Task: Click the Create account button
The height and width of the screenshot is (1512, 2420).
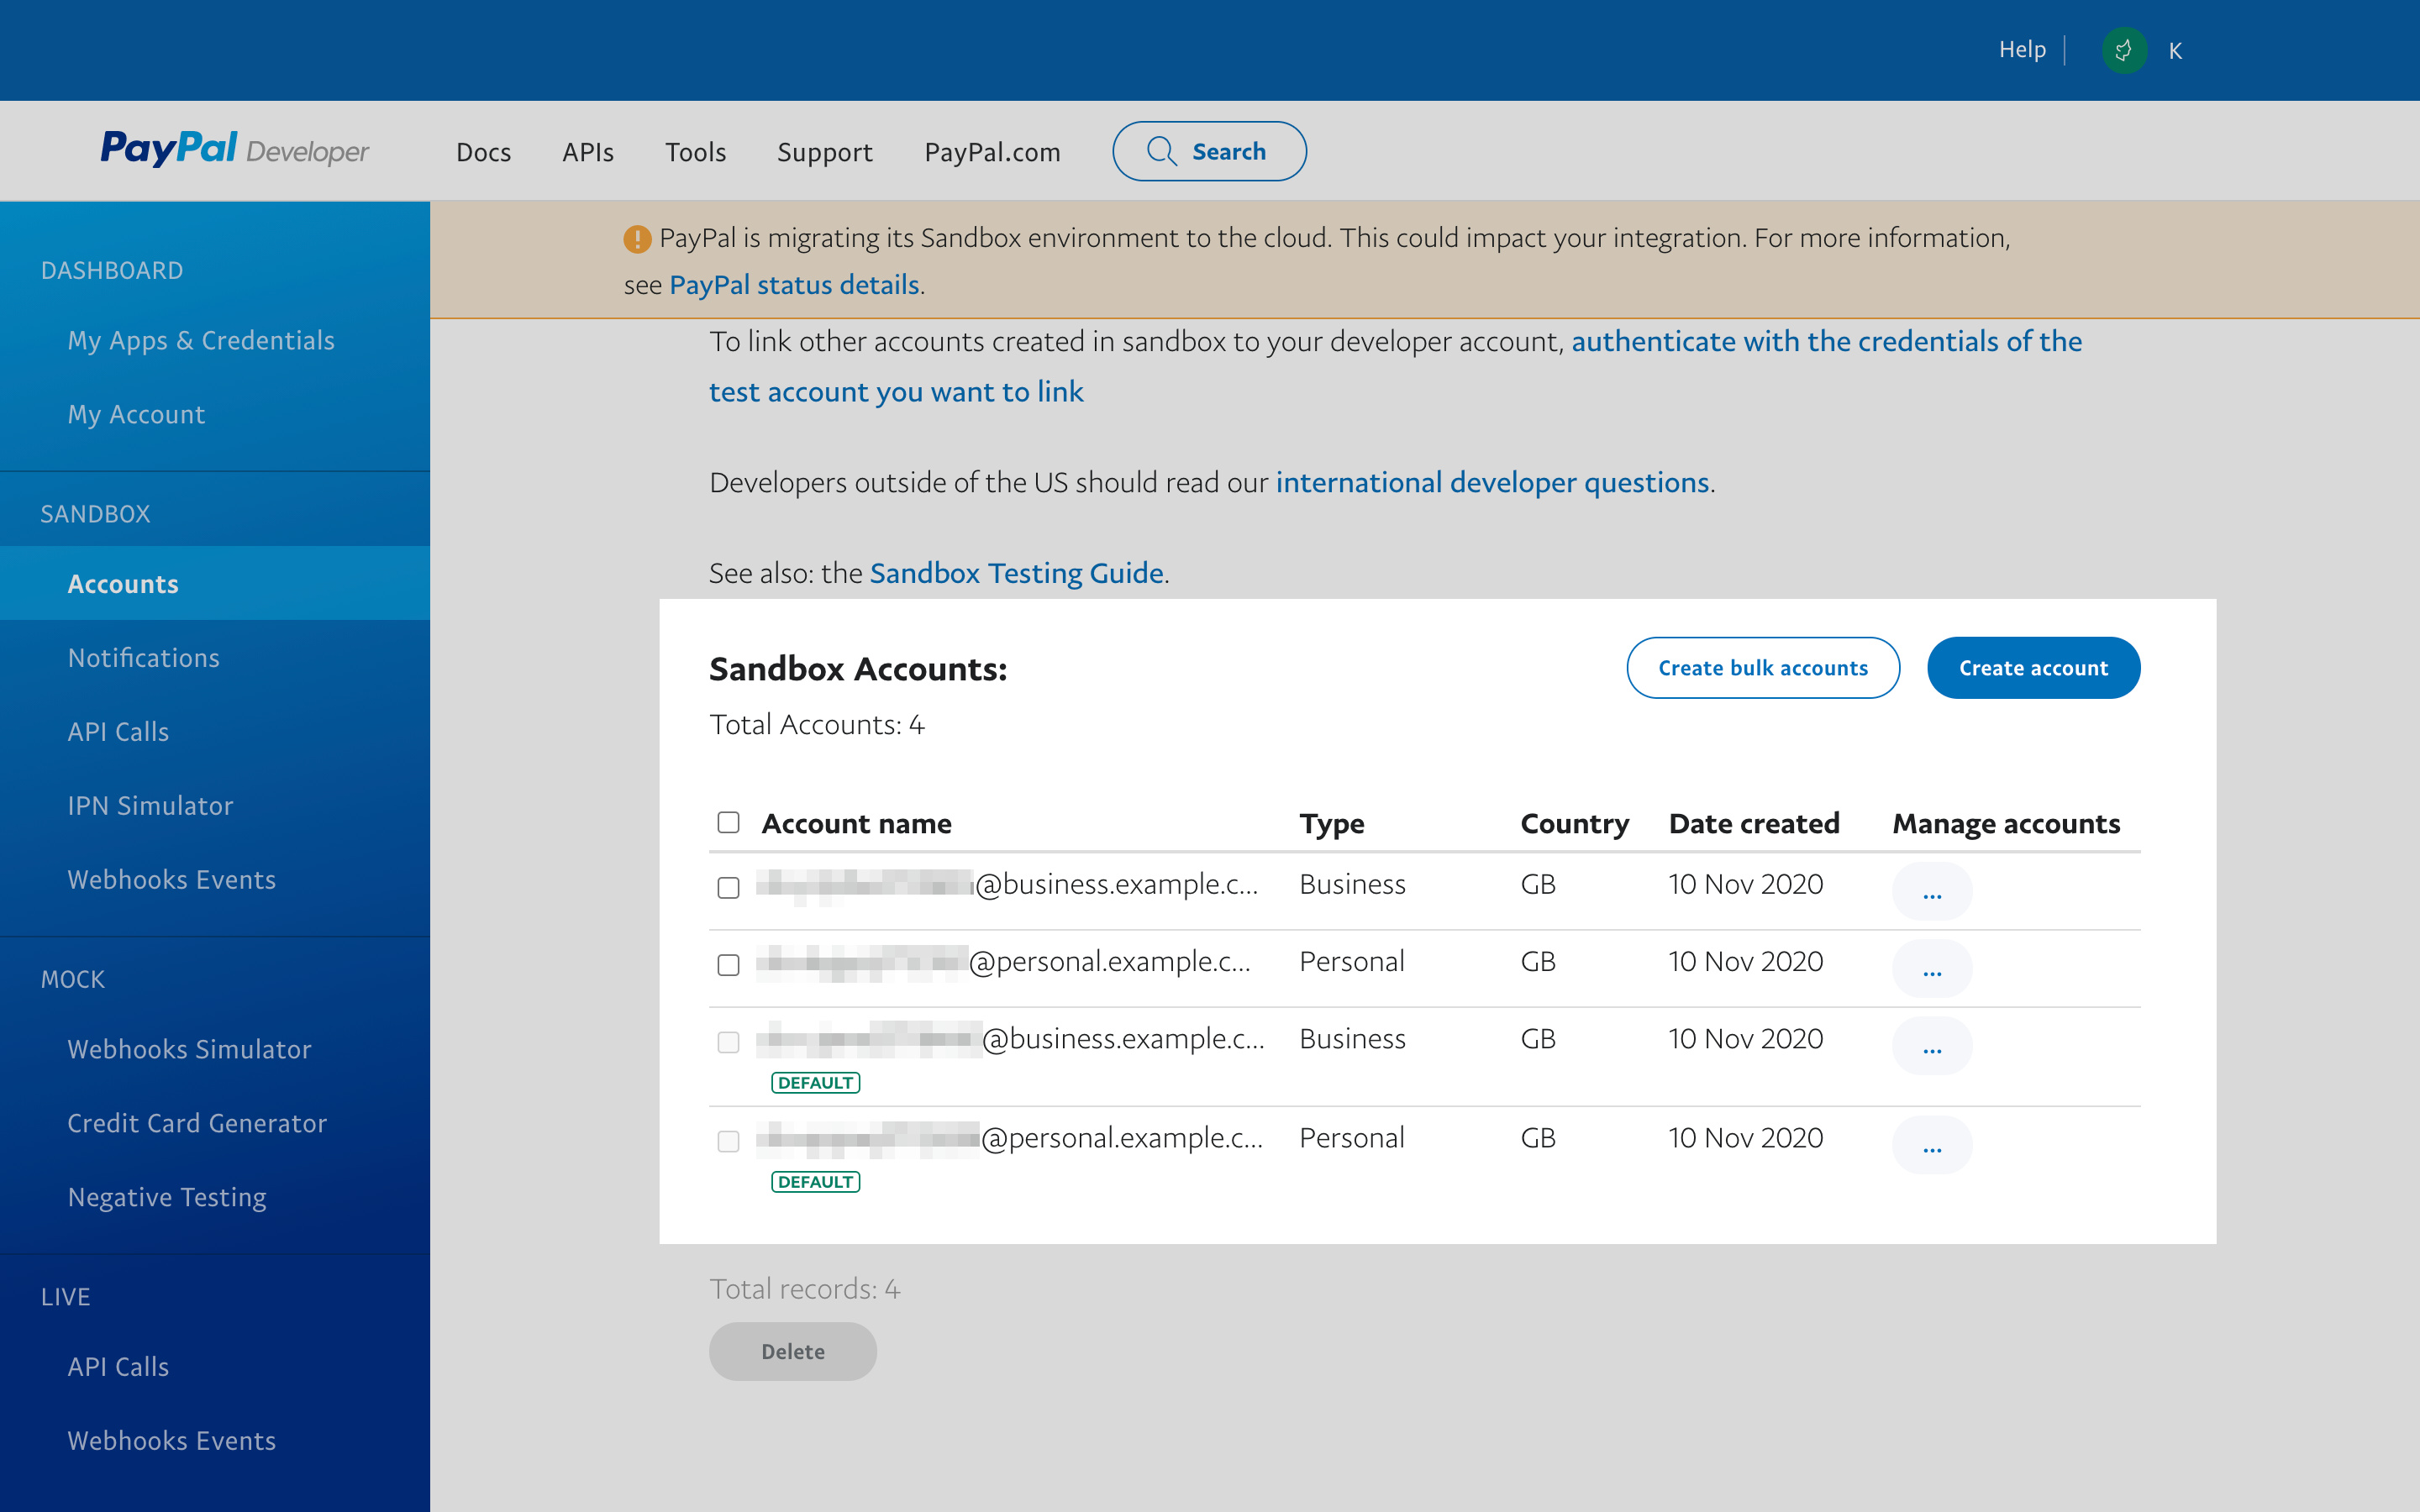Action: click(x=2032, y=665)
